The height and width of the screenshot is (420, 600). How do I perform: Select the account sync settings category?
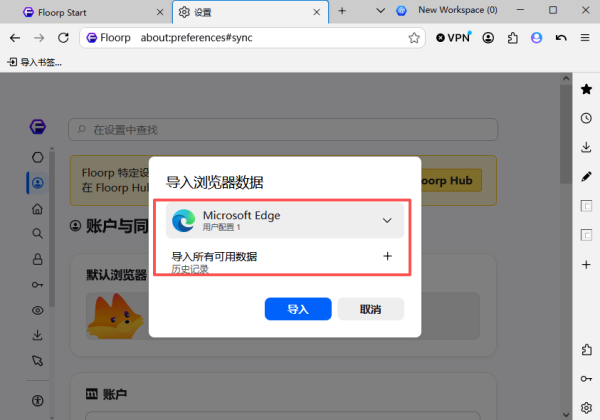click(38, 183)
